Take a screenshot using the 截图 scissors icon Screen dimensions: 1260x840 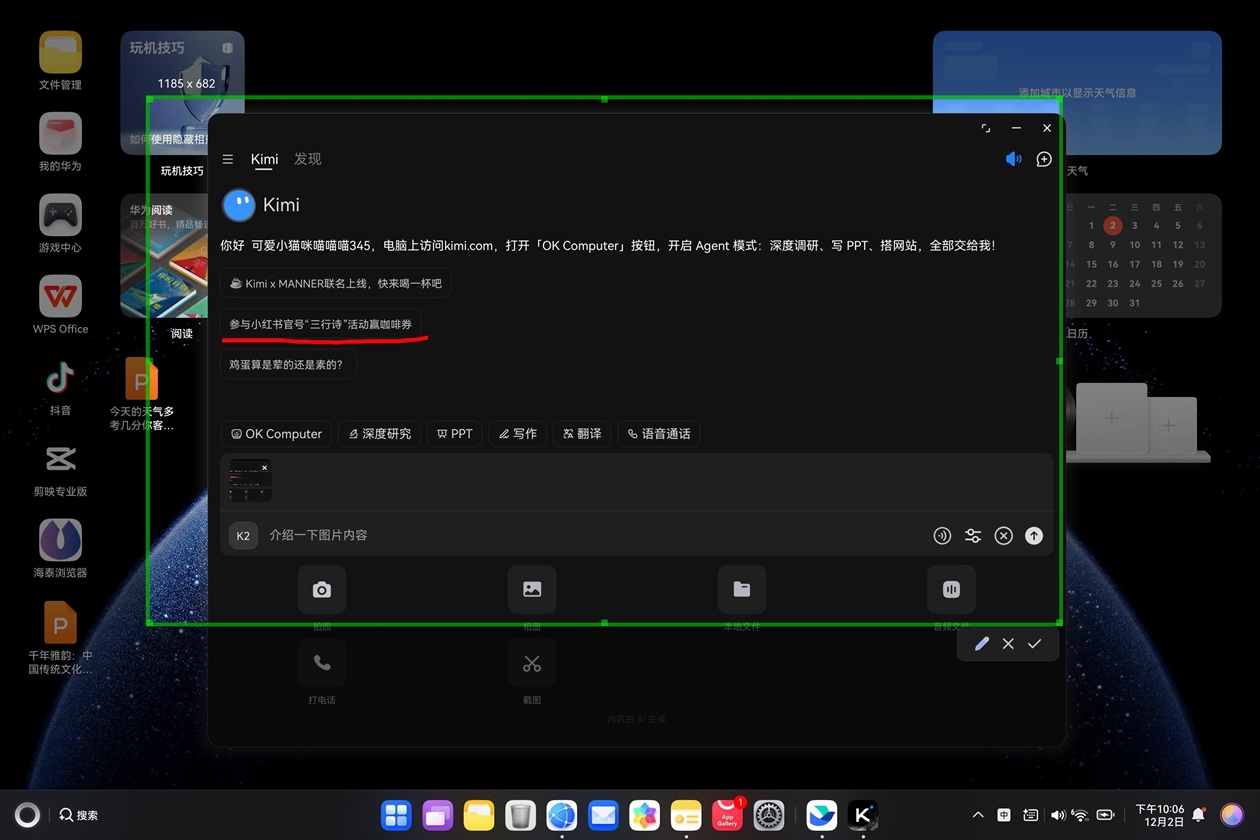click(x=531, y=663)
